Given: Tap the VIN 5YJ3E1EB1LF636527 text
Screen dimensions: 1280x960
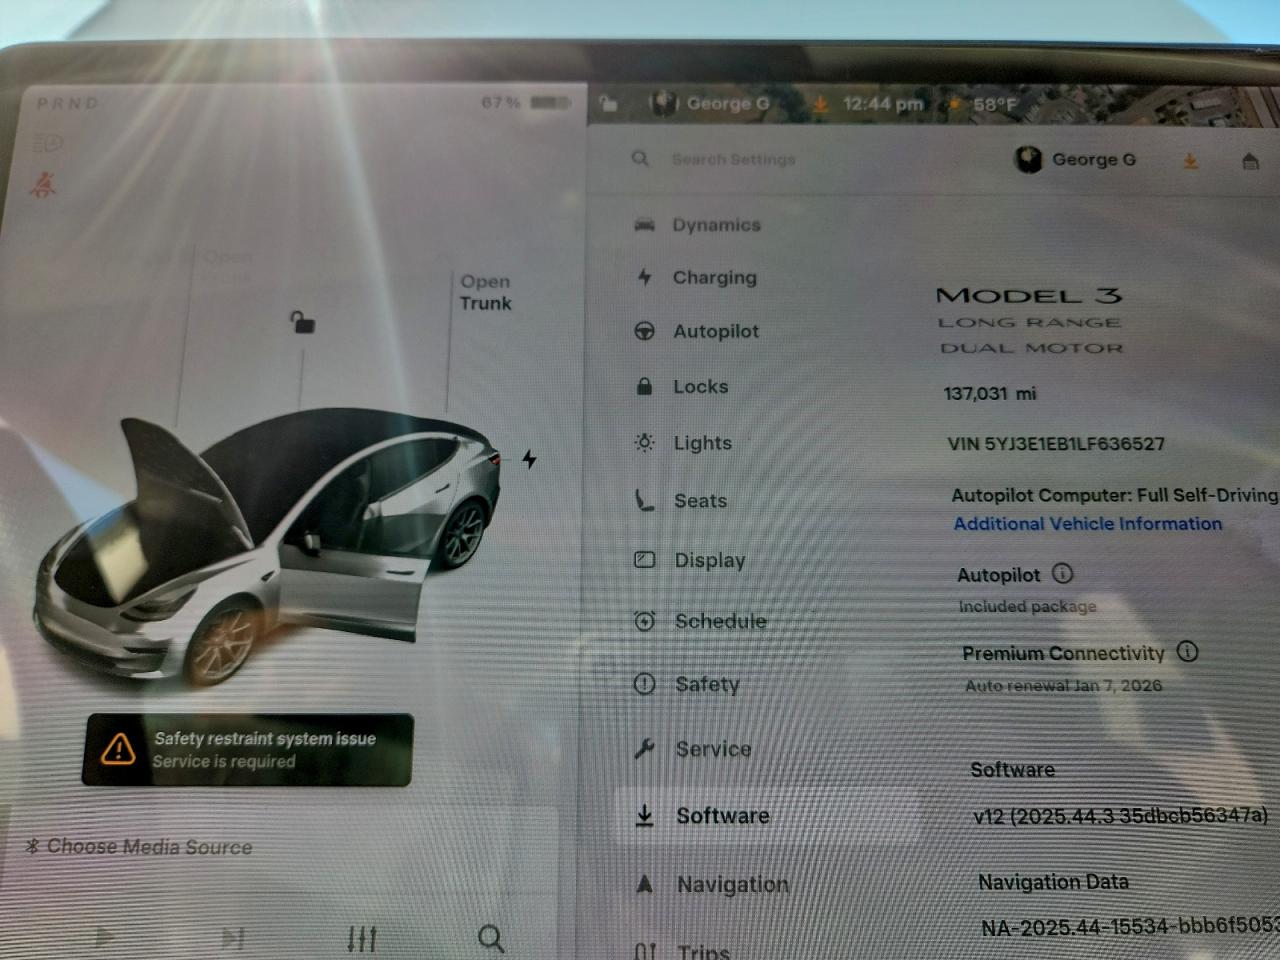Looking at the screenshot, I should 1056,444.
